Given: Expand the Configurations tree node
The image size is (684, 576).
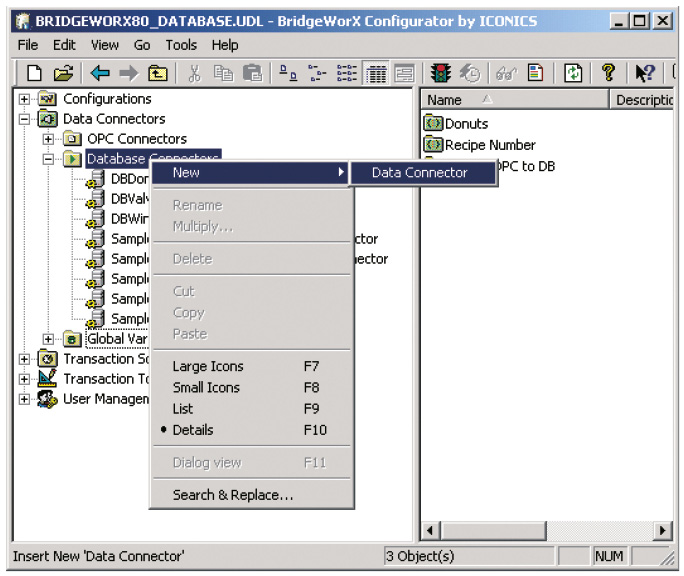Looking at the screenshot, I should pyautogui.click(x=24, y=99).
